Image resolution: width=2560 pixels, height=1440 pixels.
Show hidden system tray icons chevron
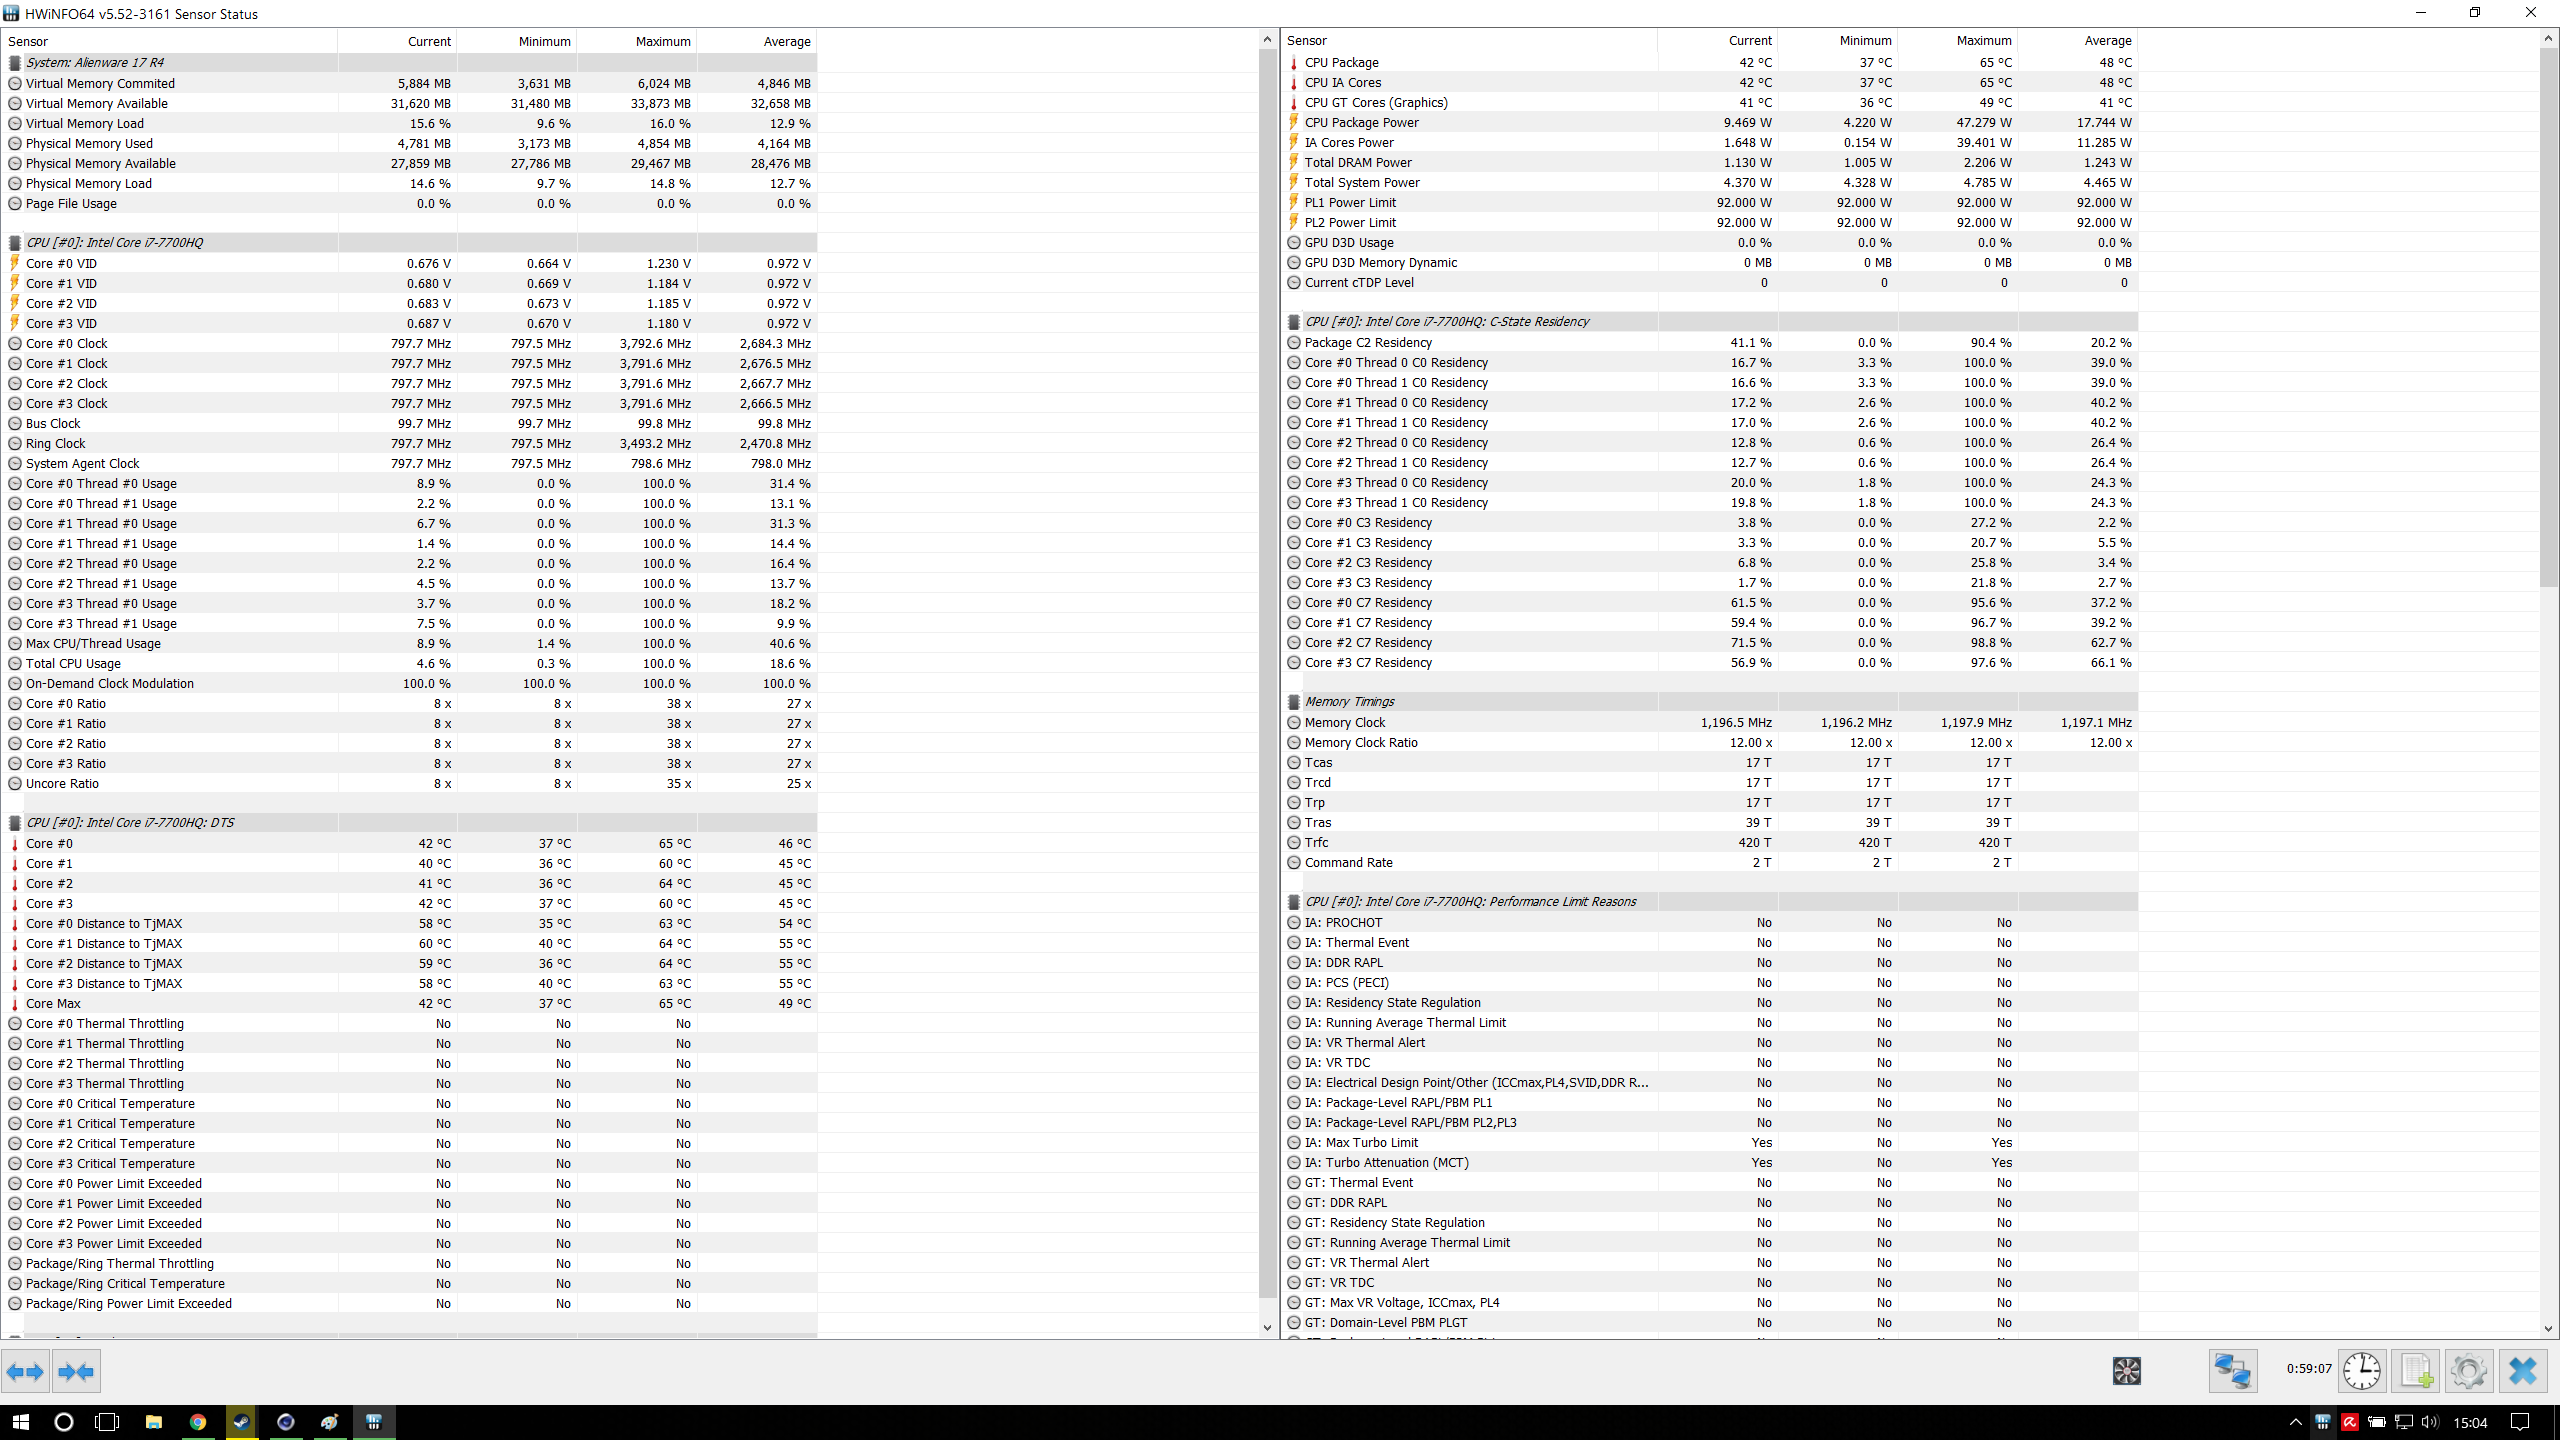tap(2295, 1422)
